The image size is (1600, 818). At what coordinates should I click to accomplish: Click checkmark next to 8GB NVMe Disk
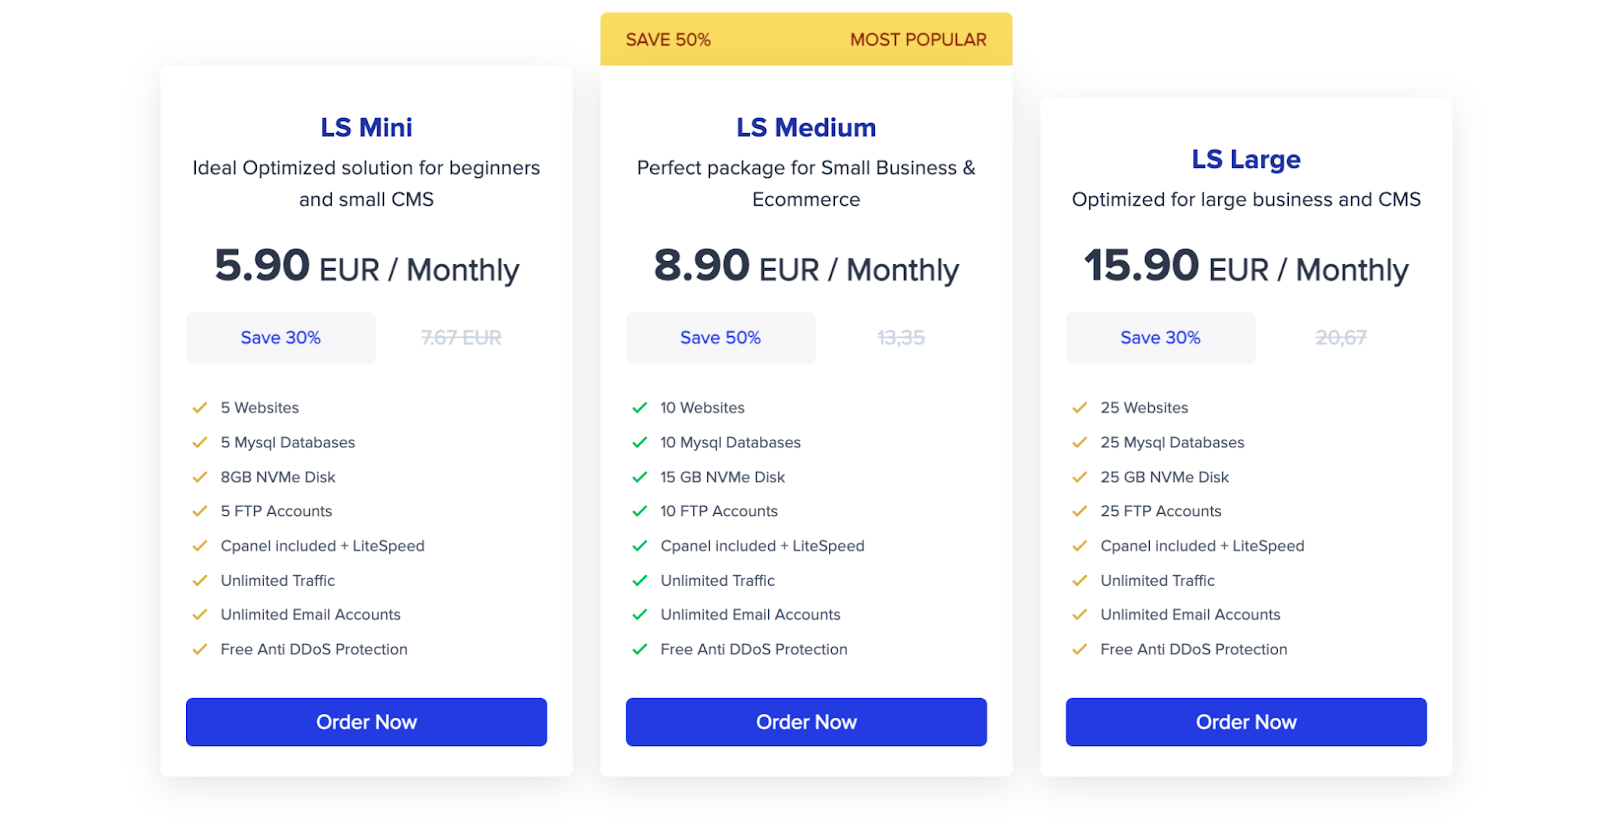click(x=200, y=477)
